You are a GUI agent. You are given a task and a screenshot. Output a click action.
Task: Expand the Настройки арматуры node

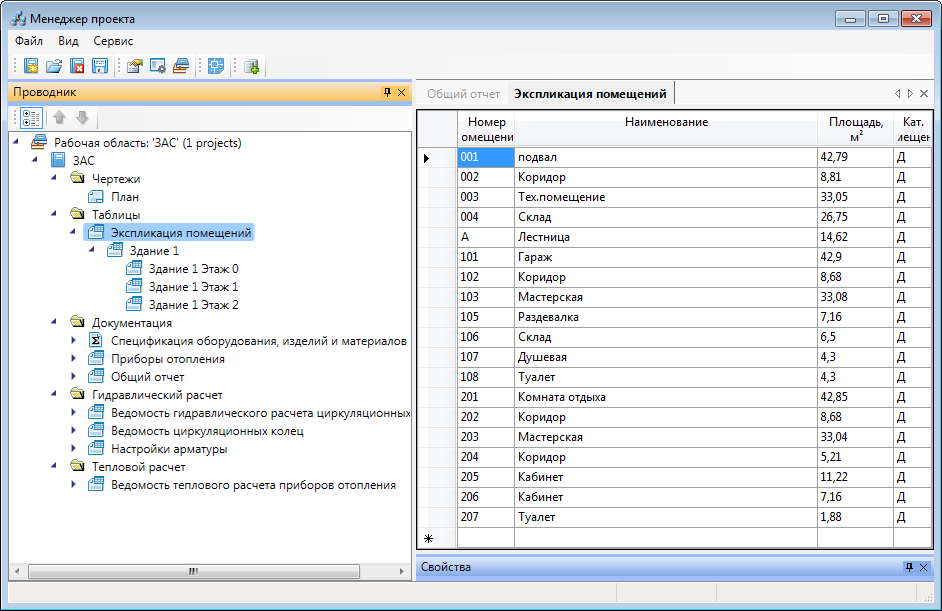click(x=73, y=449)
